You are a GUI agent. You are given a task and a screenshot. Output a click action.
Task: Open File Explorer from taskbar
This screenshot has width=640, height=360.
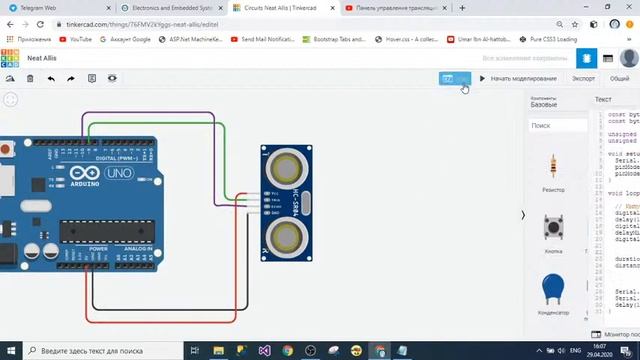pos(218,351)
